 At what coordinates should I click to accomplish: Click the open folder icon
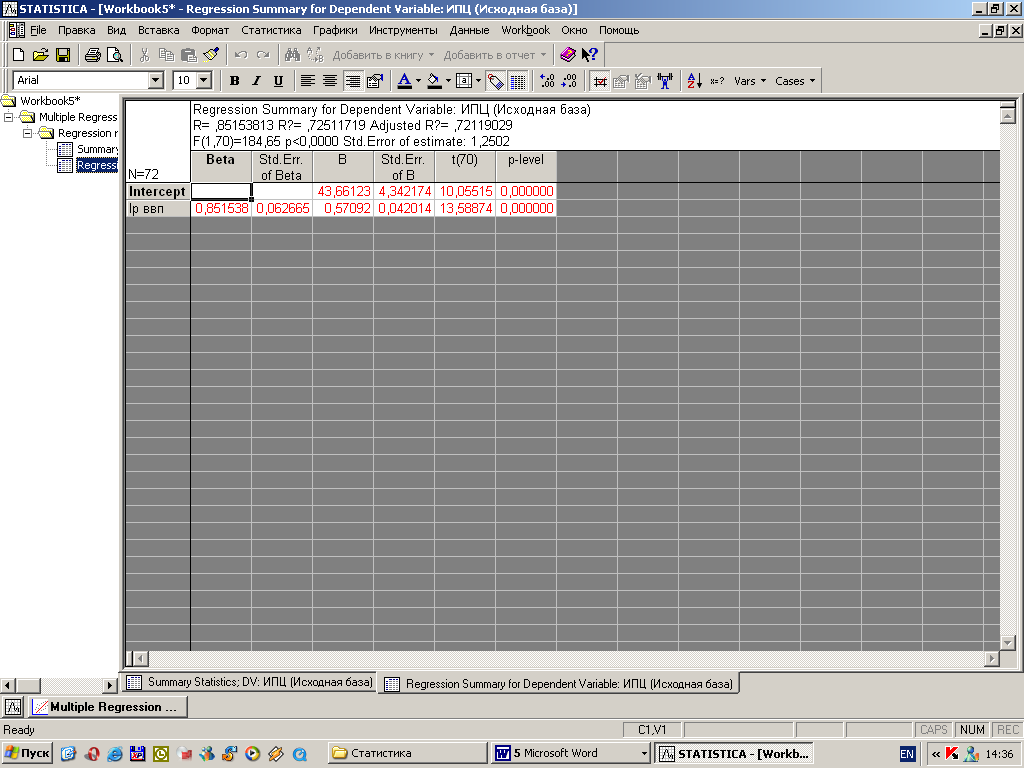(x=40, y=55)
